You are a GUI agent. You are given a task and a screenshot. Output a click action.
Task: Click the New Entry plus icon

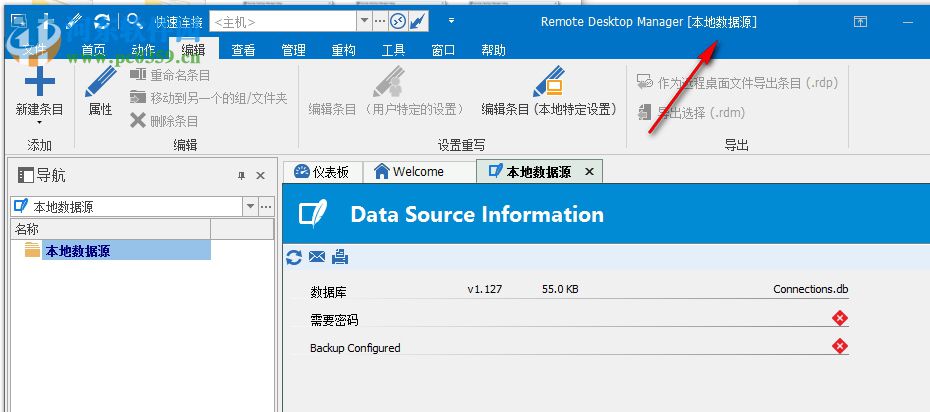(x=40, y=81)
